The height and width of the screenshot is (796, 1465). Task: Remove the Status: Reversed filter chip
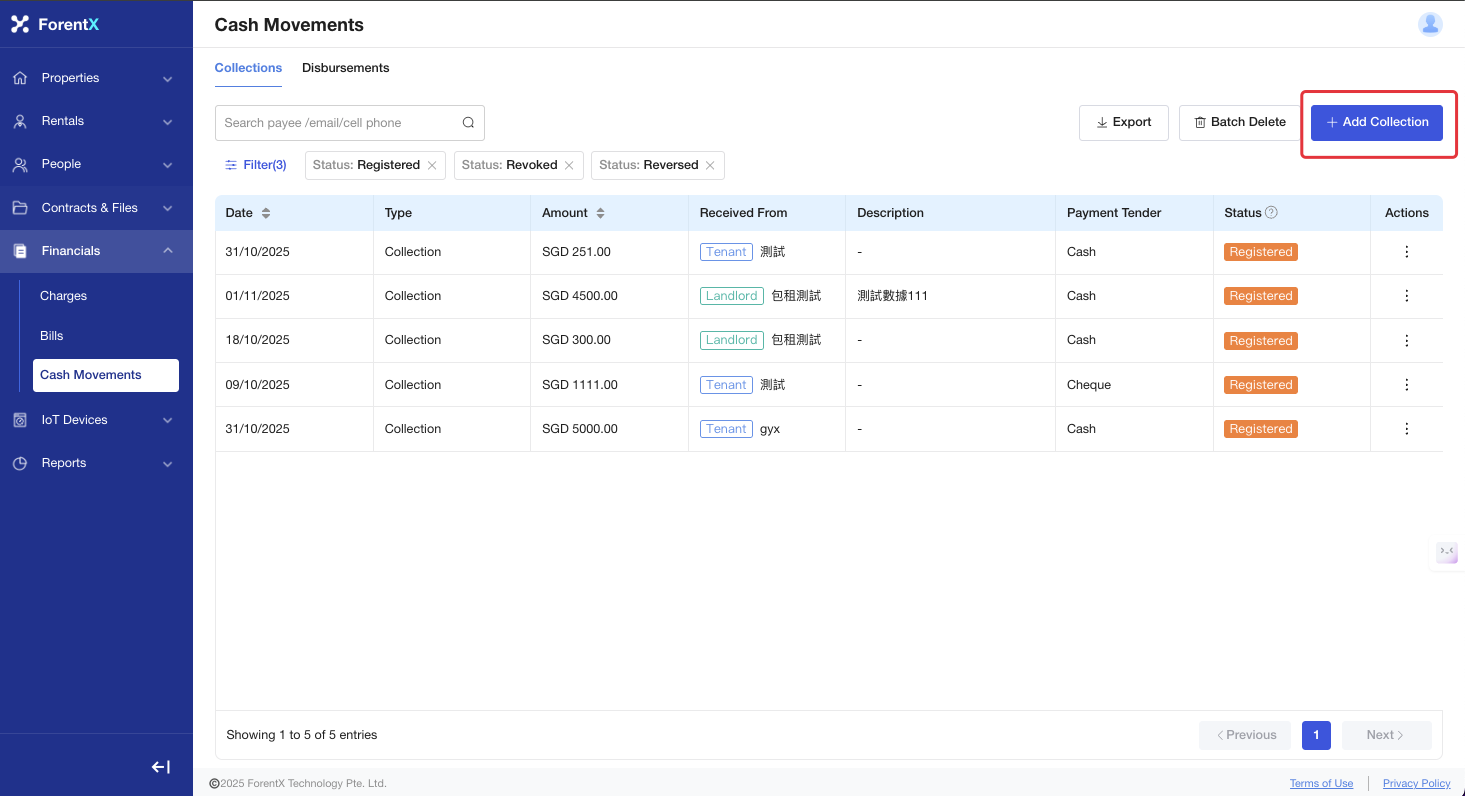pyautogui.click(x=710, y=166)
